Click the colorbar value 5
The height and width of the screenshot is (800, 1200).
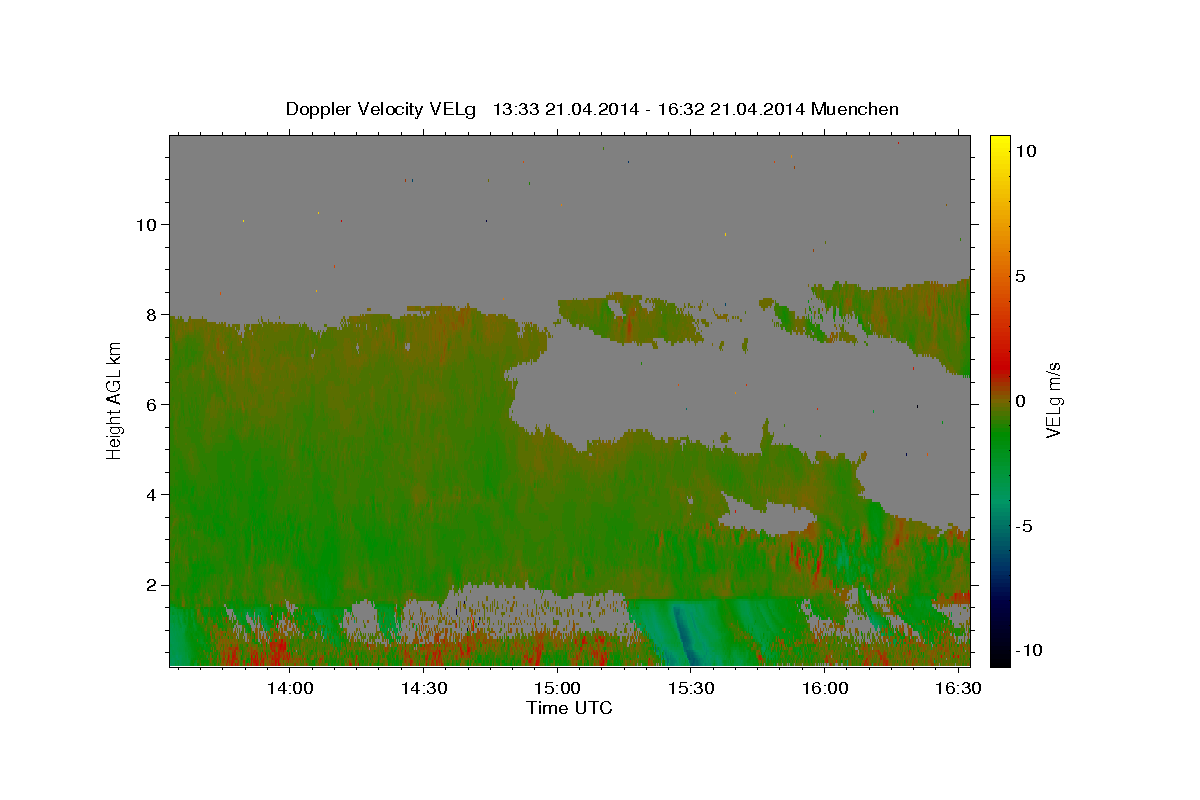1020,276
